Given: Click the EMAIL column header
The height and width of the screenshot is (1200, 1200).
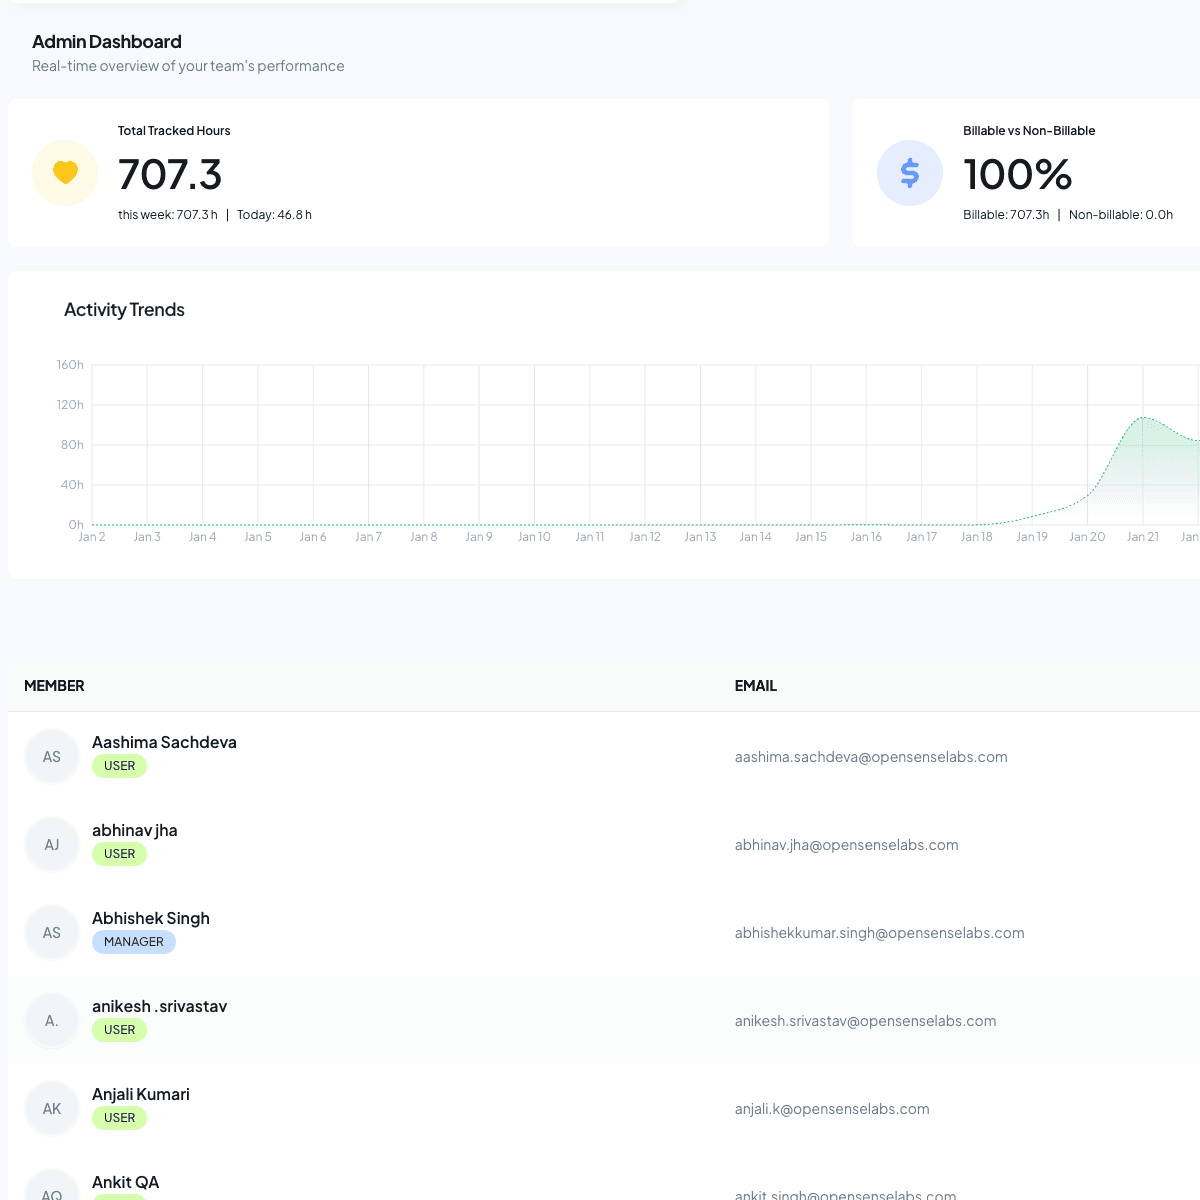Looking at the screenshot, I should [x=755, y=686].
